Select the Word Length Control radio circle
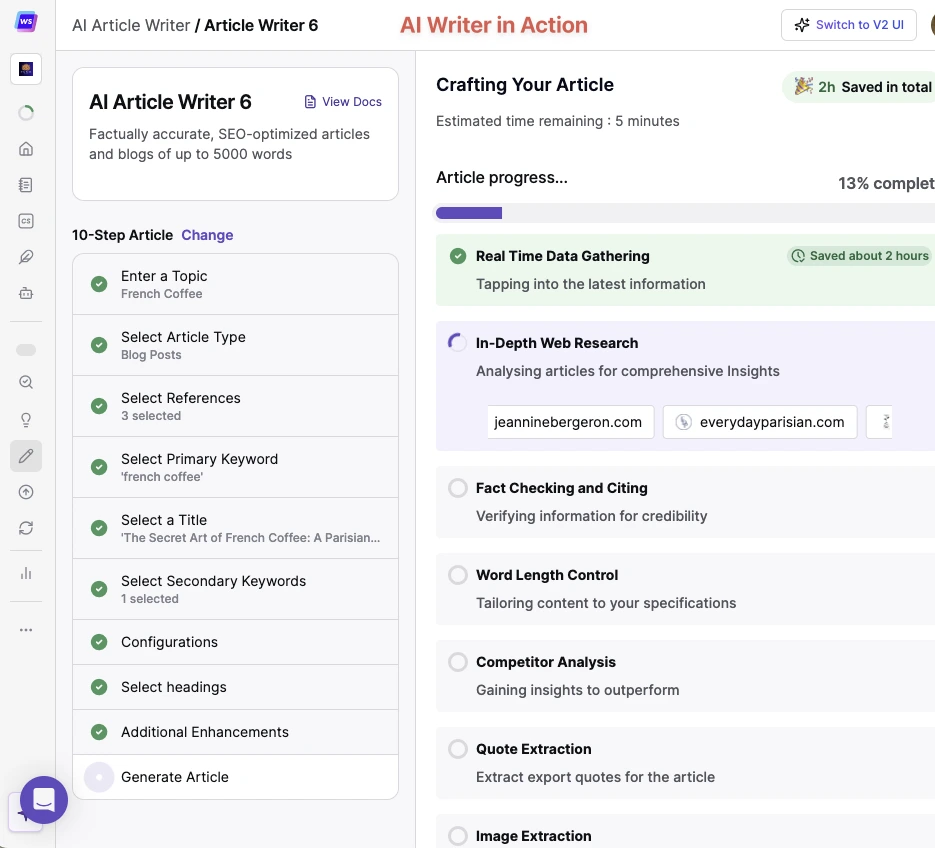935x848 pixels. (x=457, y=575)
